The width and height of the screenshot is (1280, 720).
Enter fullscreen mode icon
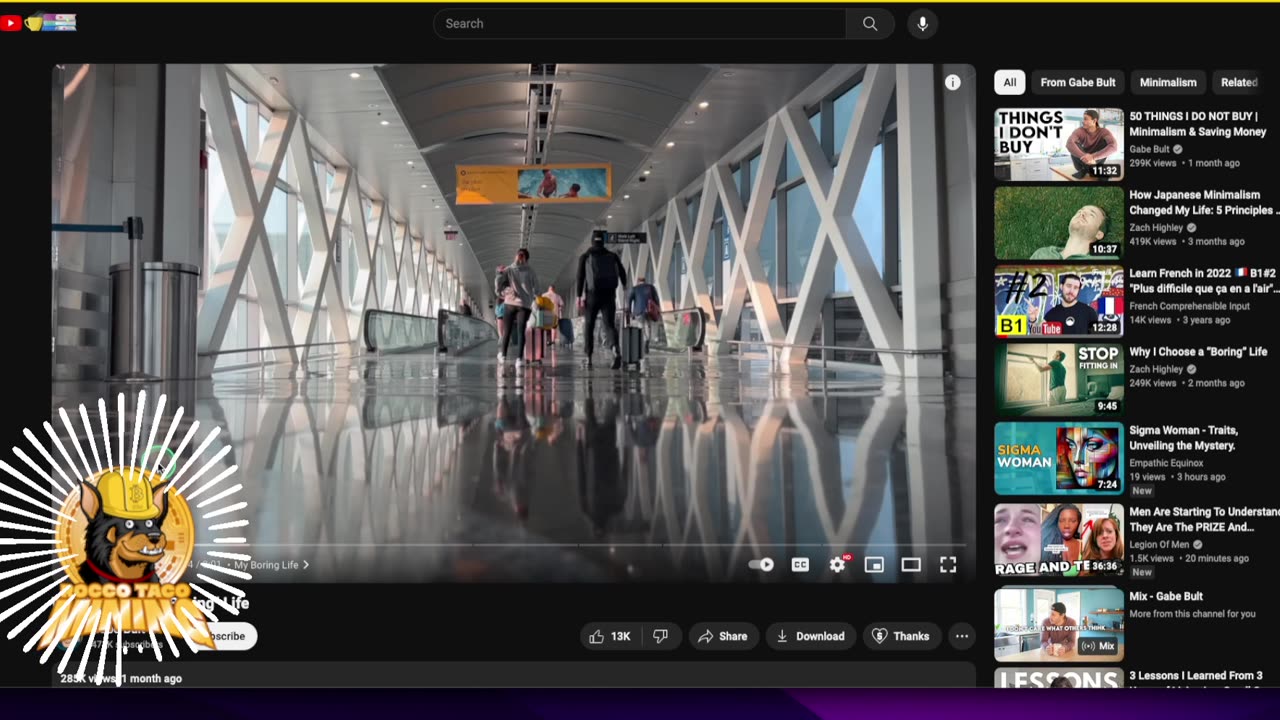point(948,565)
